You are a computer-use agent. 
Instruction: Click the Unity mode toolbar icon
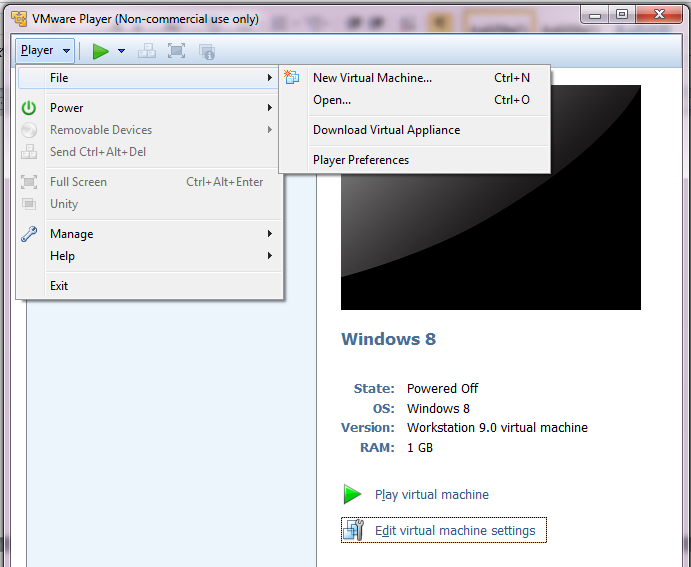point(207,52)
